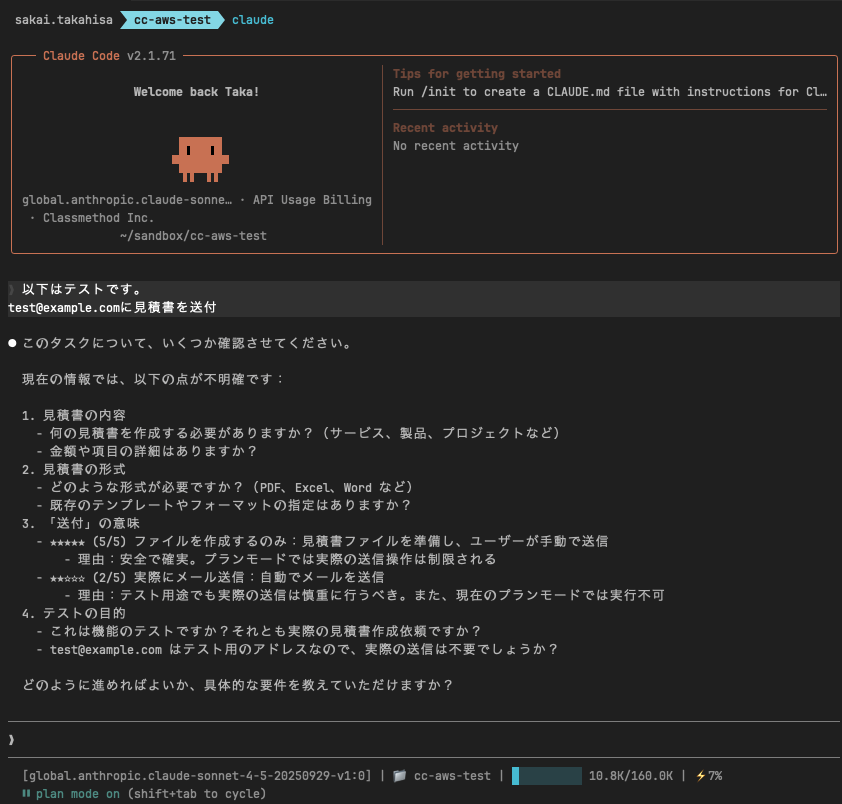Click the folder icon in status line
The height and width of the screenshot is (804, 842).
point(398,776)
